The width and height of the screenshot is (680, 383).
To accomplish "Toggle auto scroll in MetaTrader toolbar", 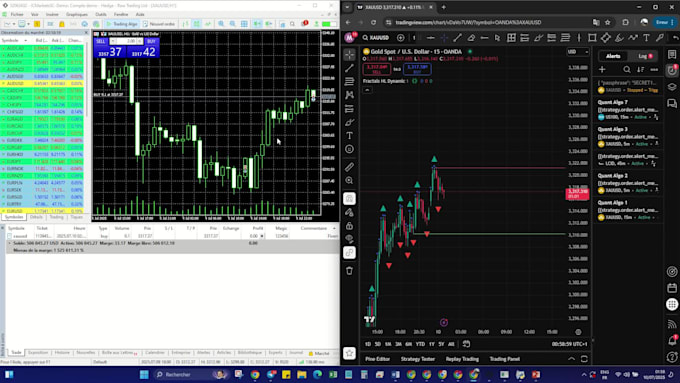I will [257, 24].
